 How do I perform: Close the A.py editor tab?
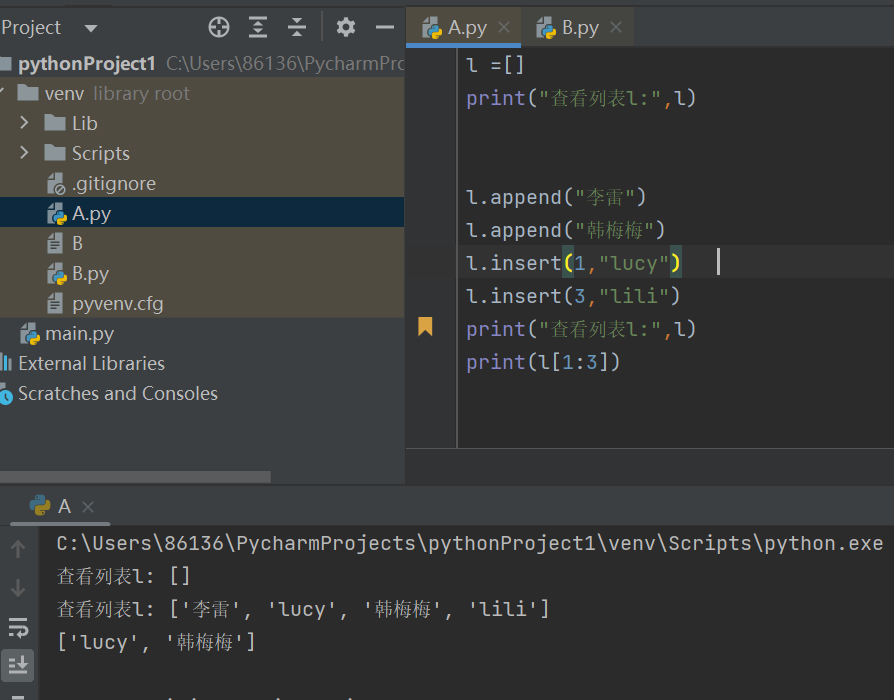point(504,27)
